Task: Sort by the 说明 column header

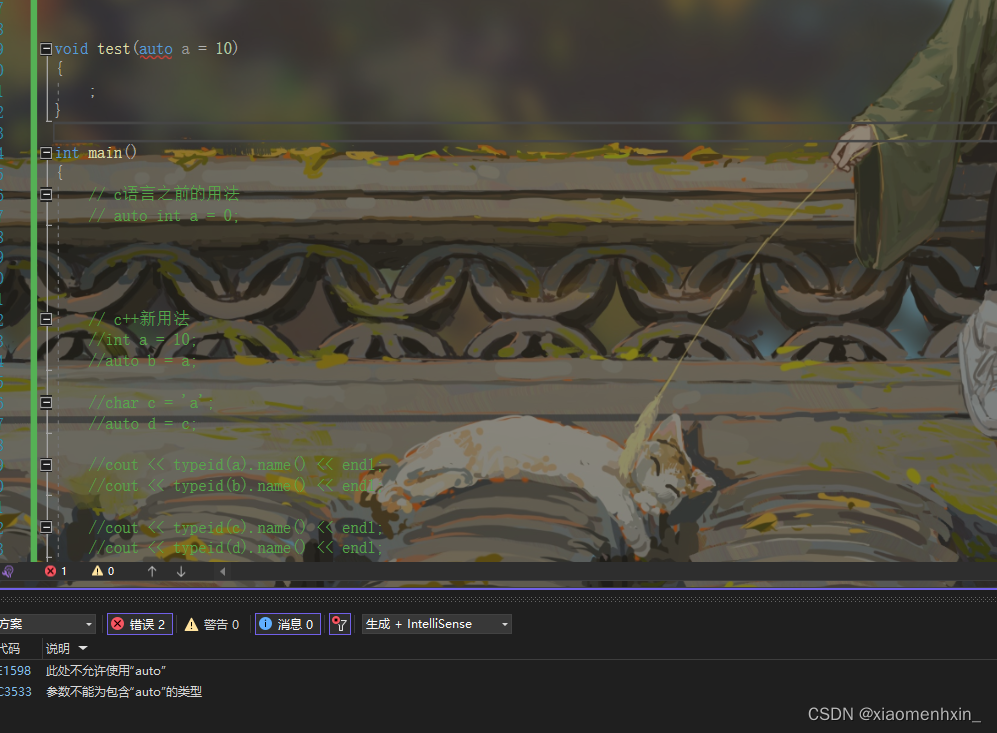Action: coord(58,648)
